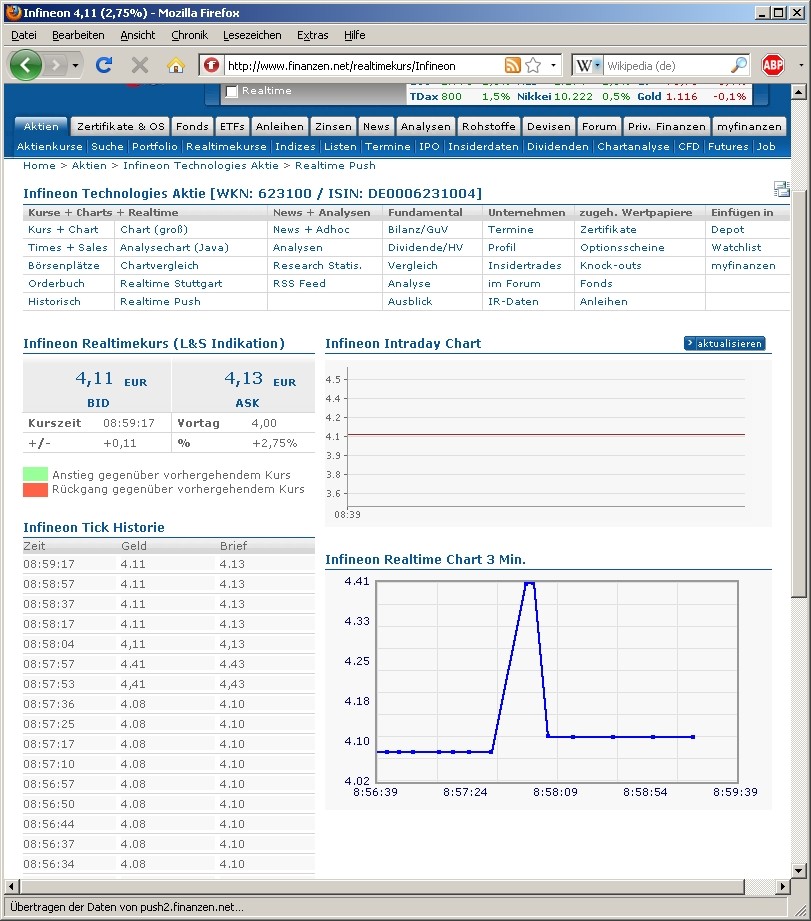811x921 pixels.
Task: Click the green Anstieg legend swatch
Action: pyautogui.click(x=35, y=474)
